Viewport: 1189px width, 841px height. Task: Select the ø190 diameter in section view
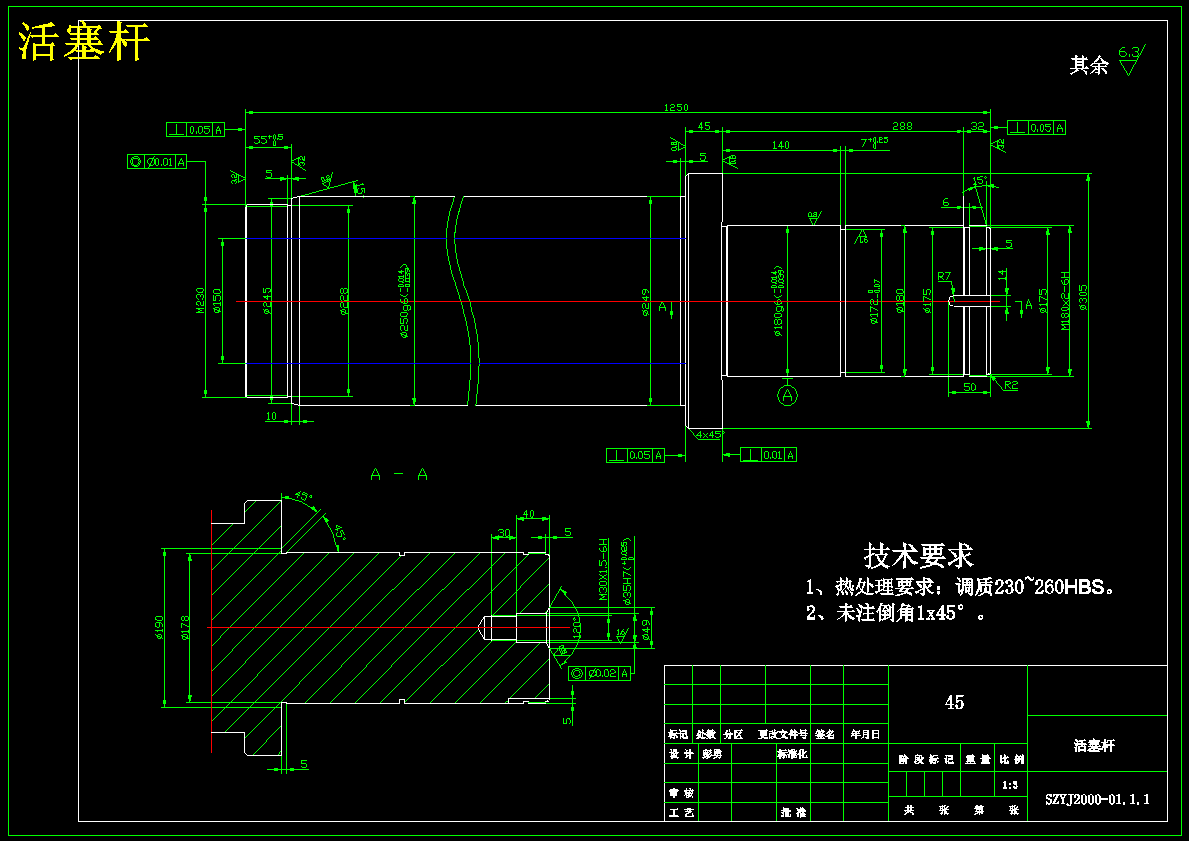tap(159, 627)
